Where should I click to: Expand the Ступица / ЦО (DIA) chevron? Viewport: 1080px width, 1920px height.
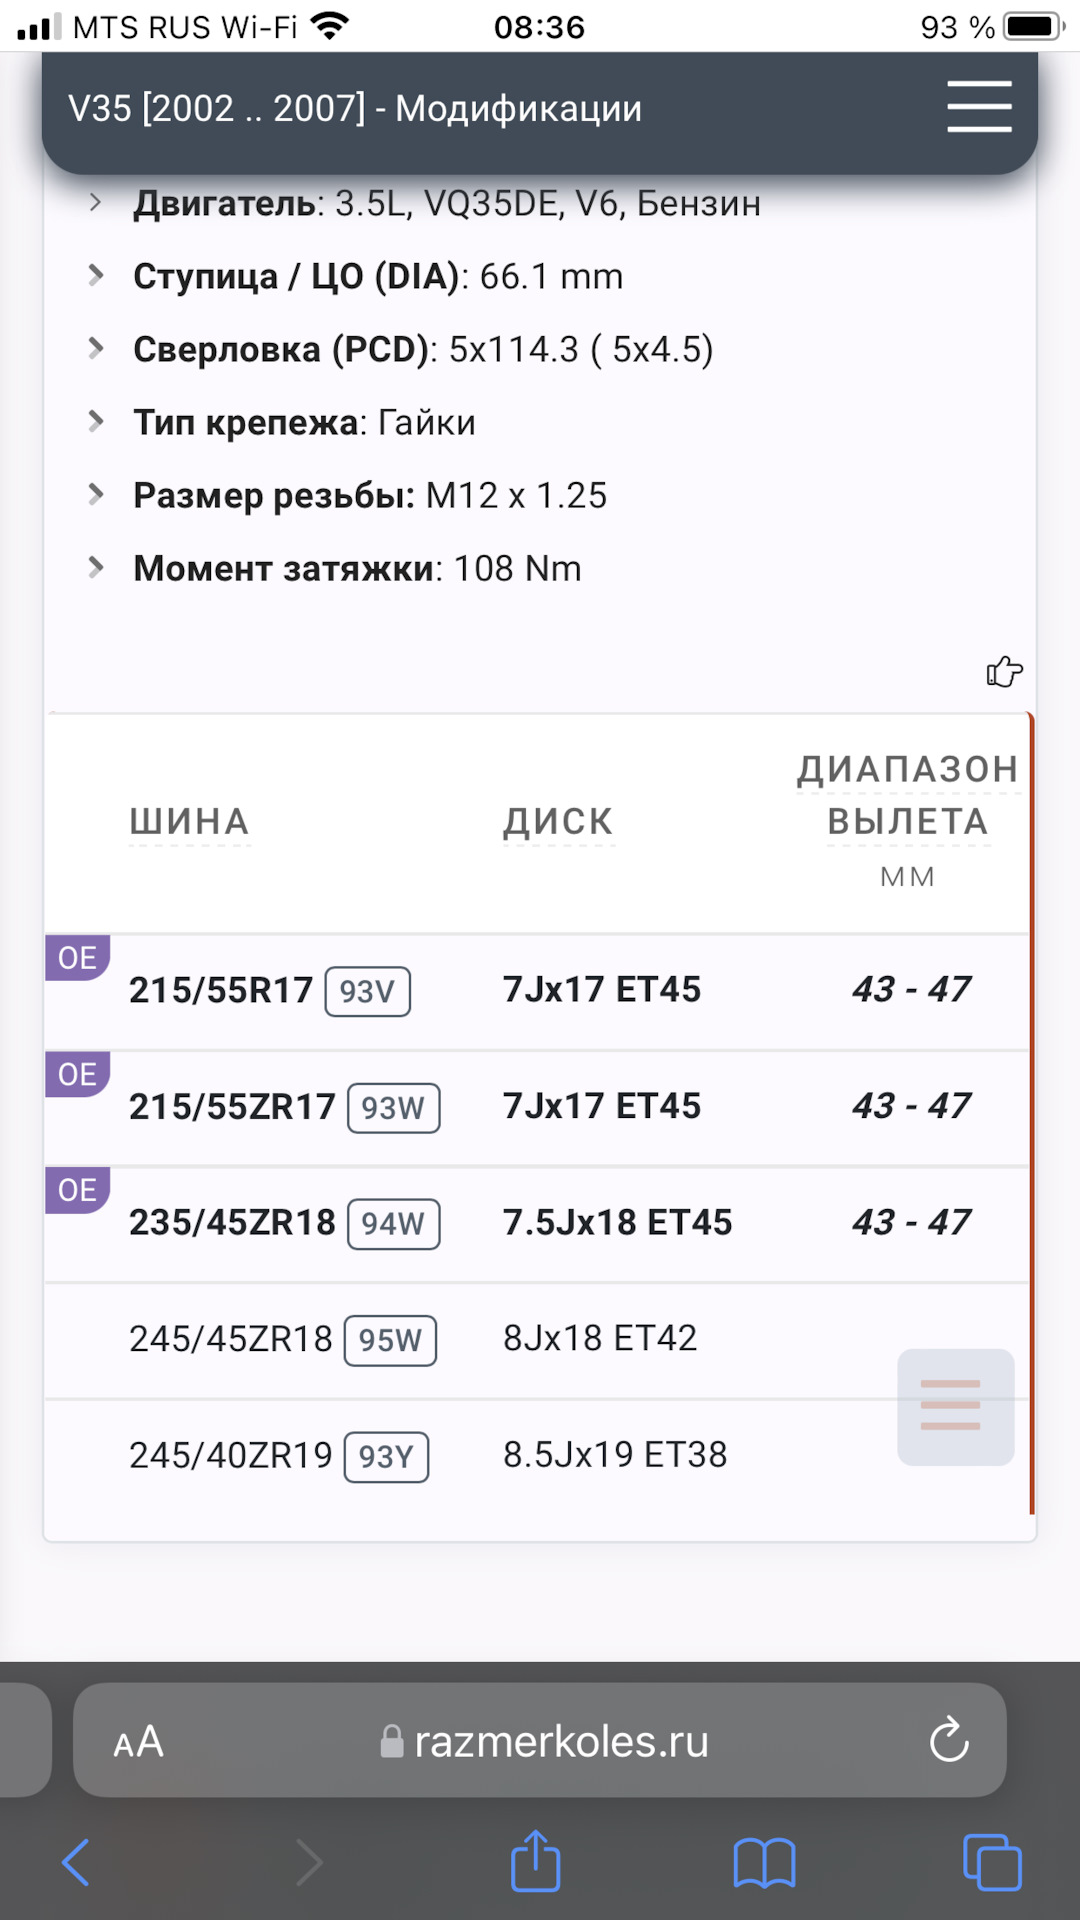click(x=96, y=275)
